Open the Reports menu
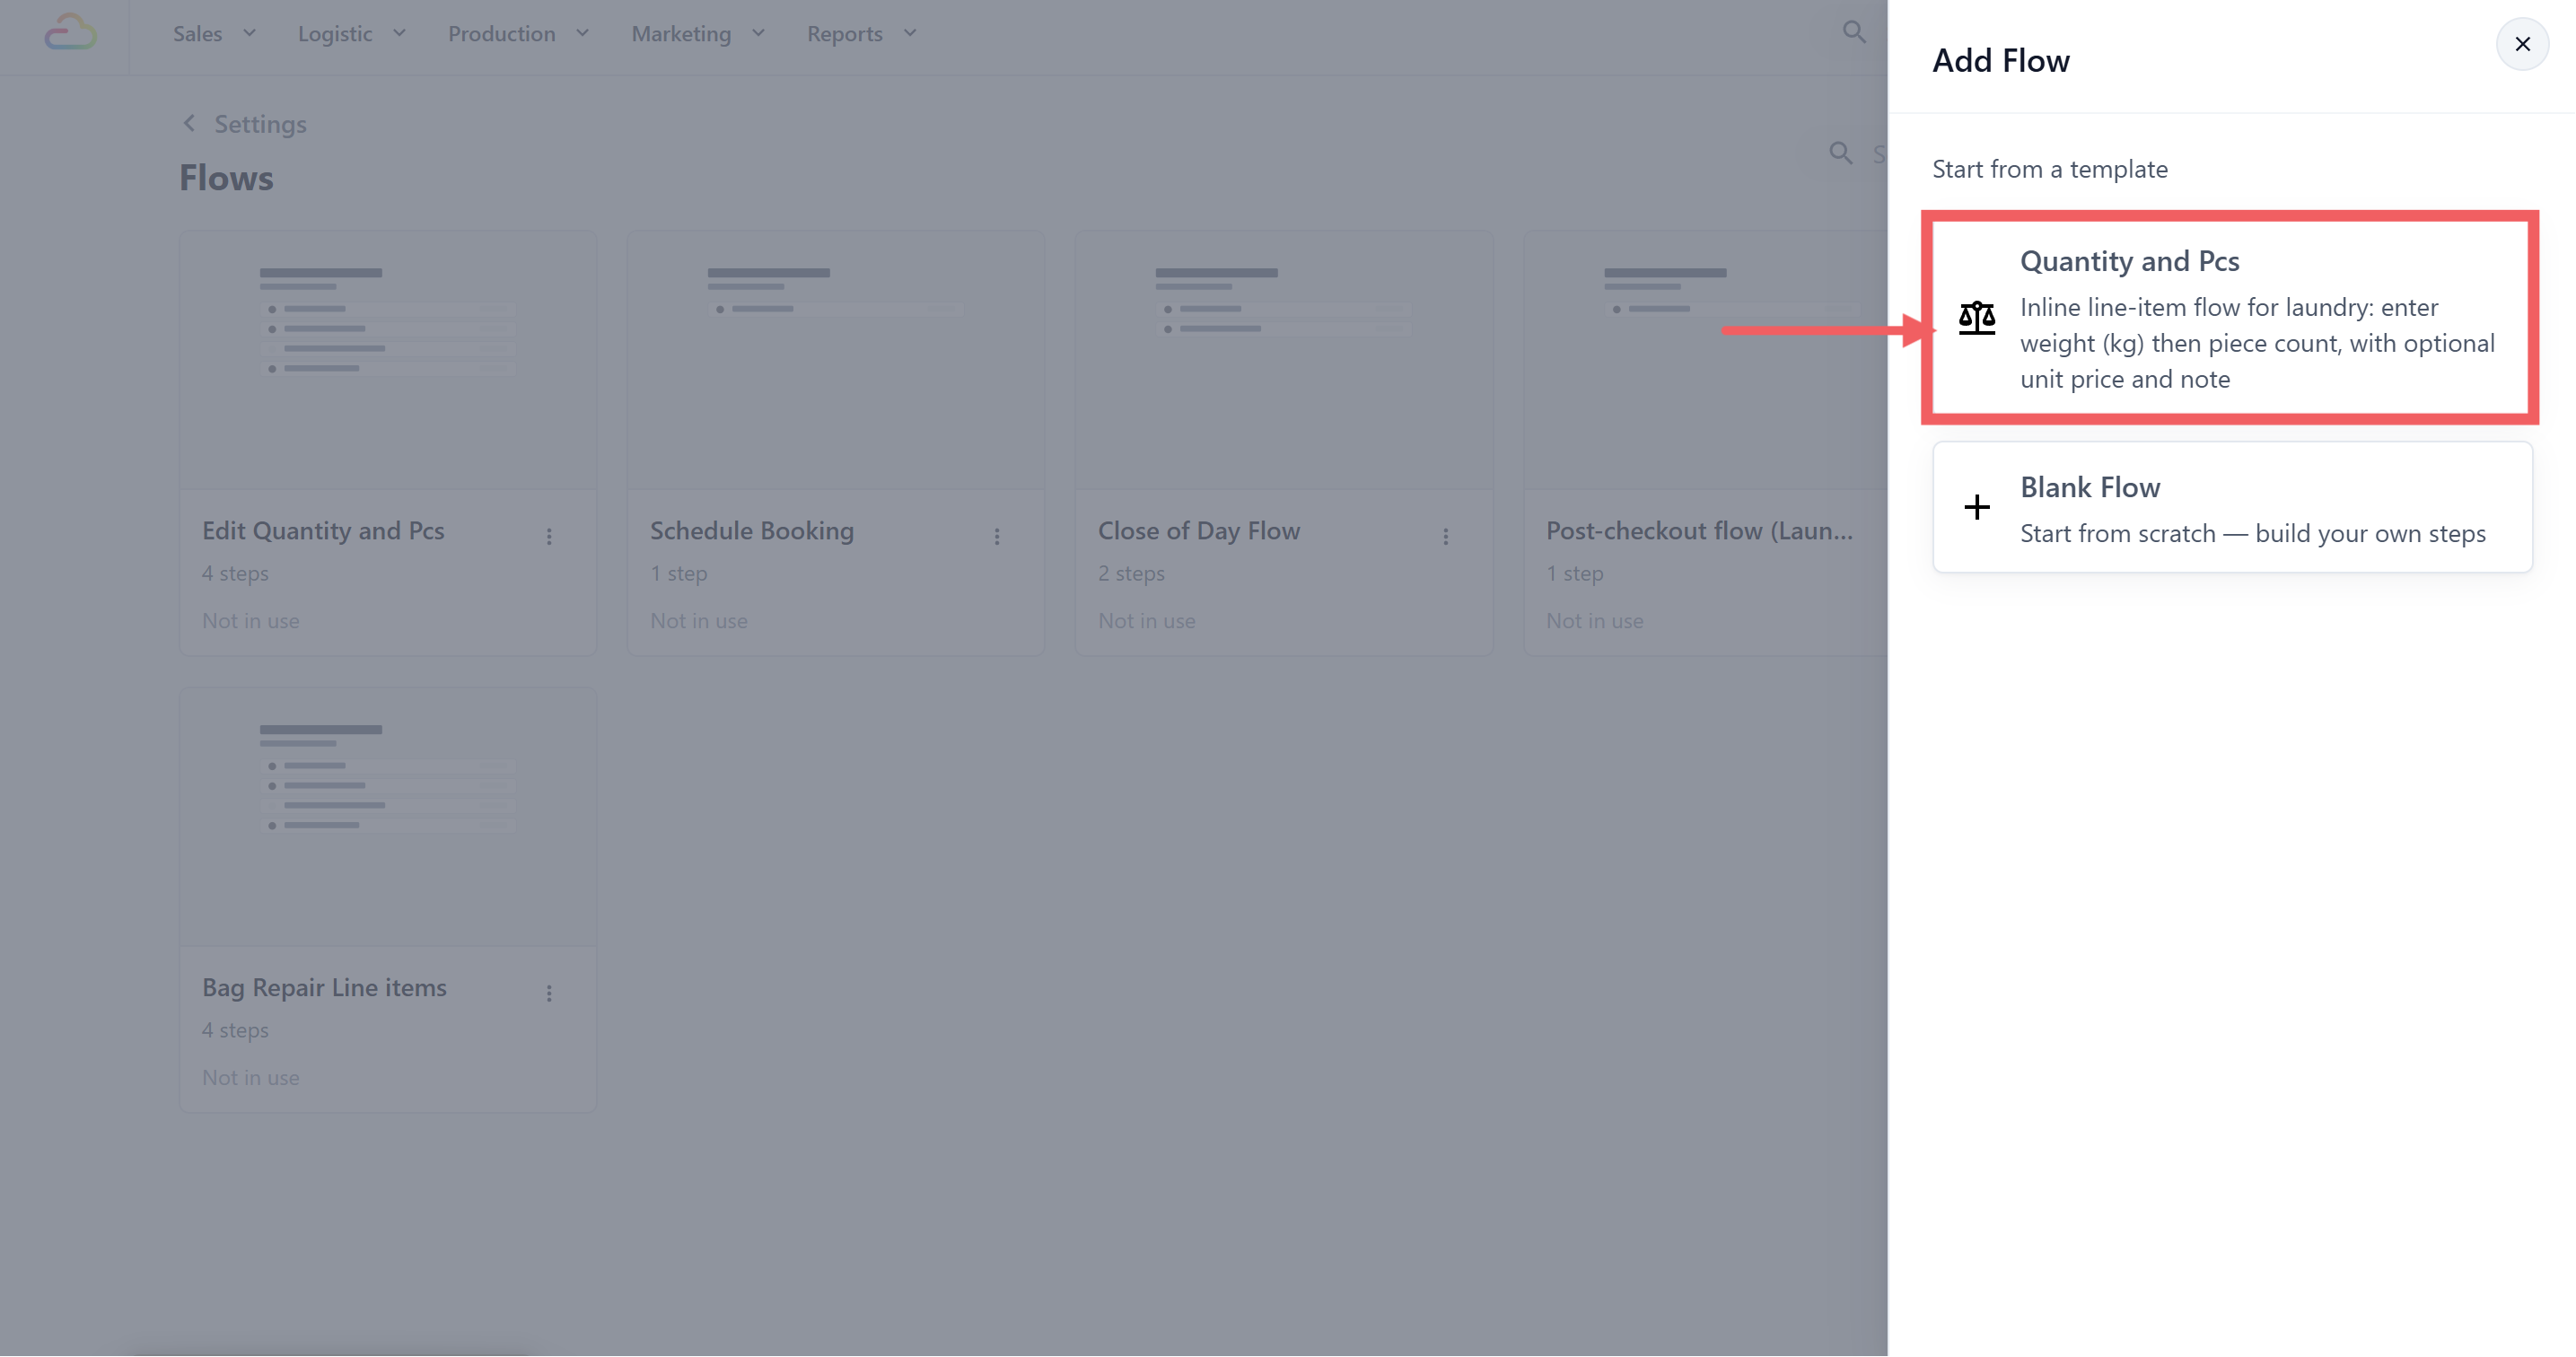The height and width of the screenshot is (1357, 2576). [x=862, y=34]
